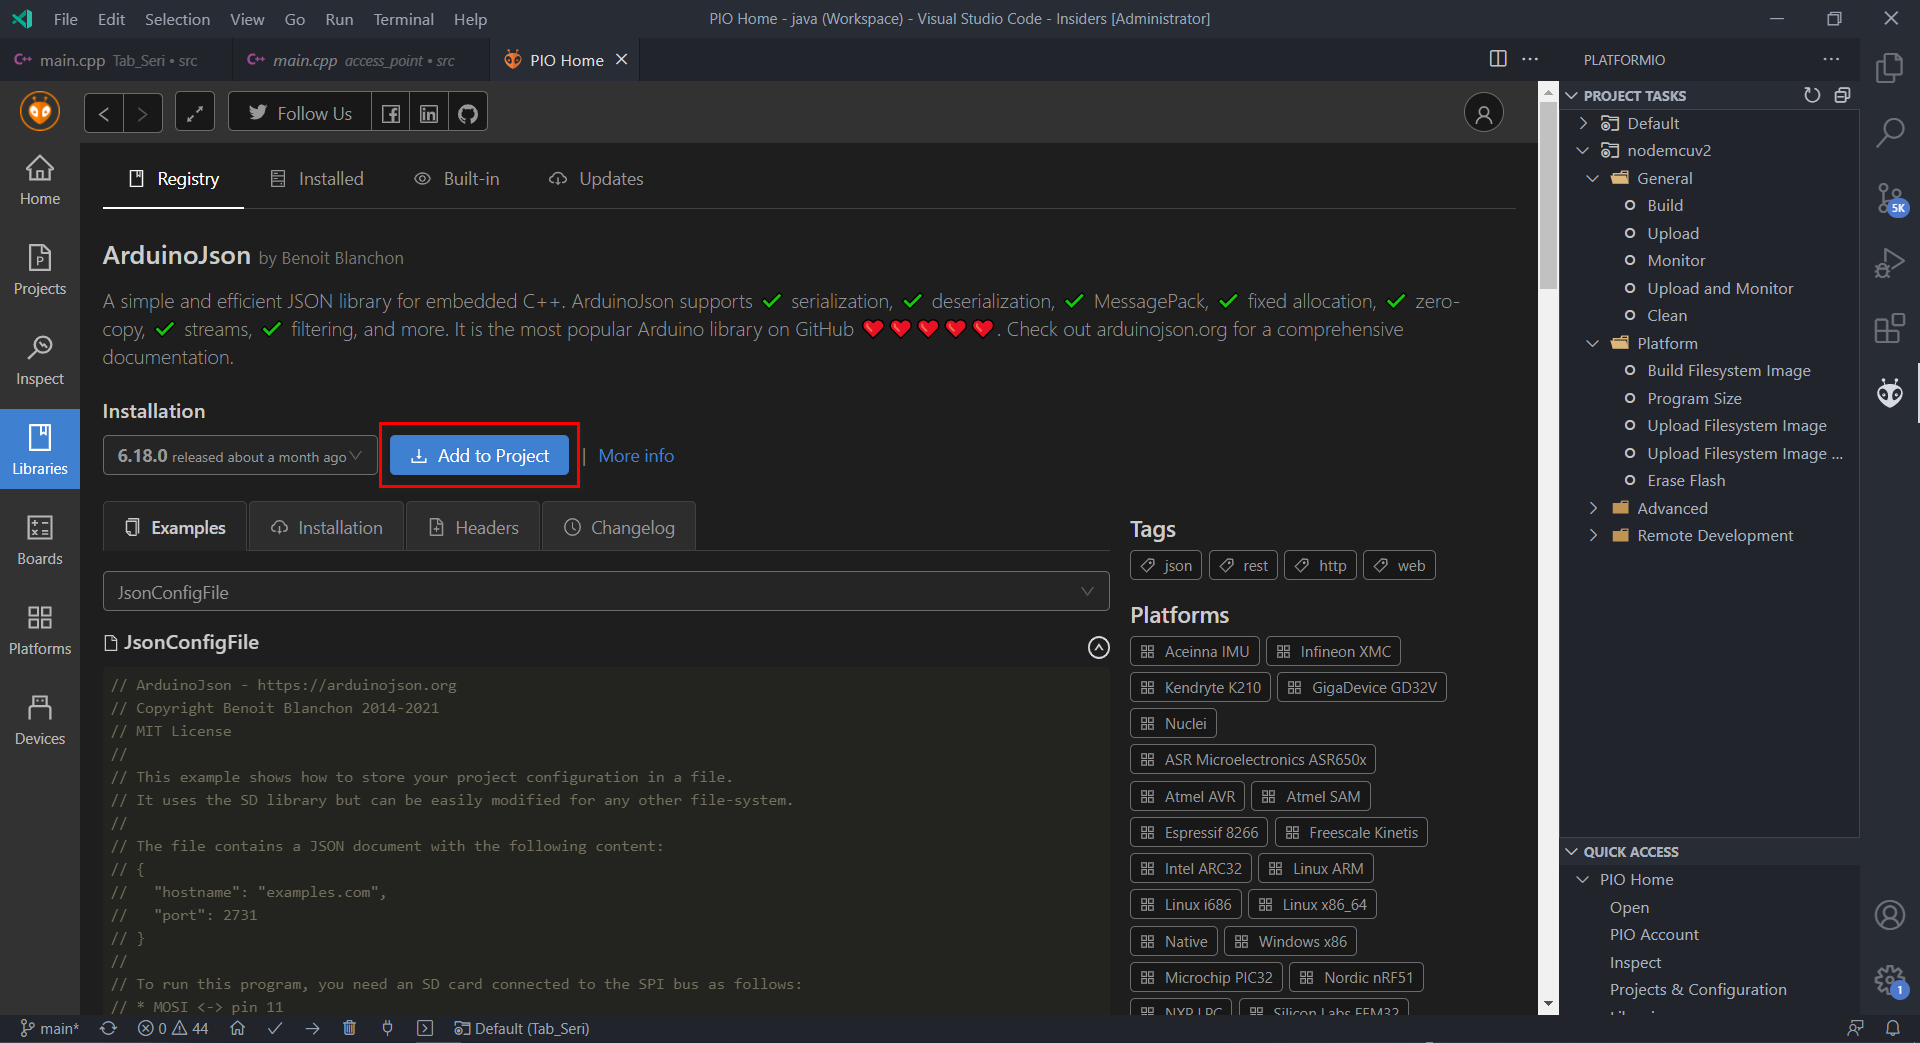Viewport: 1920px width, 1043px height.
Task: Open the More info link
Action: (x=636, y=456)
